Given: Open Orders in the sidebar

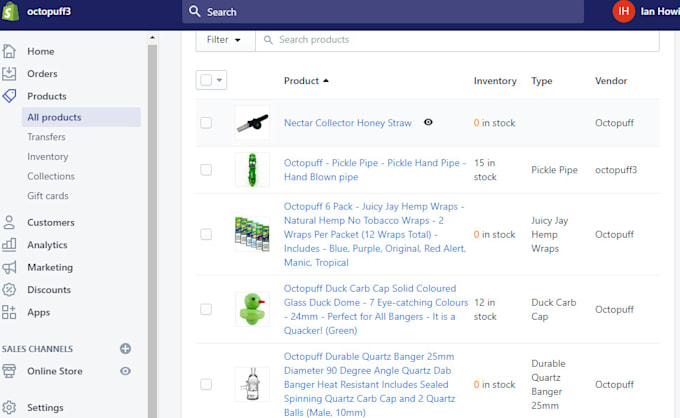Looking at the screenshot, I should [x=42, y=74].
